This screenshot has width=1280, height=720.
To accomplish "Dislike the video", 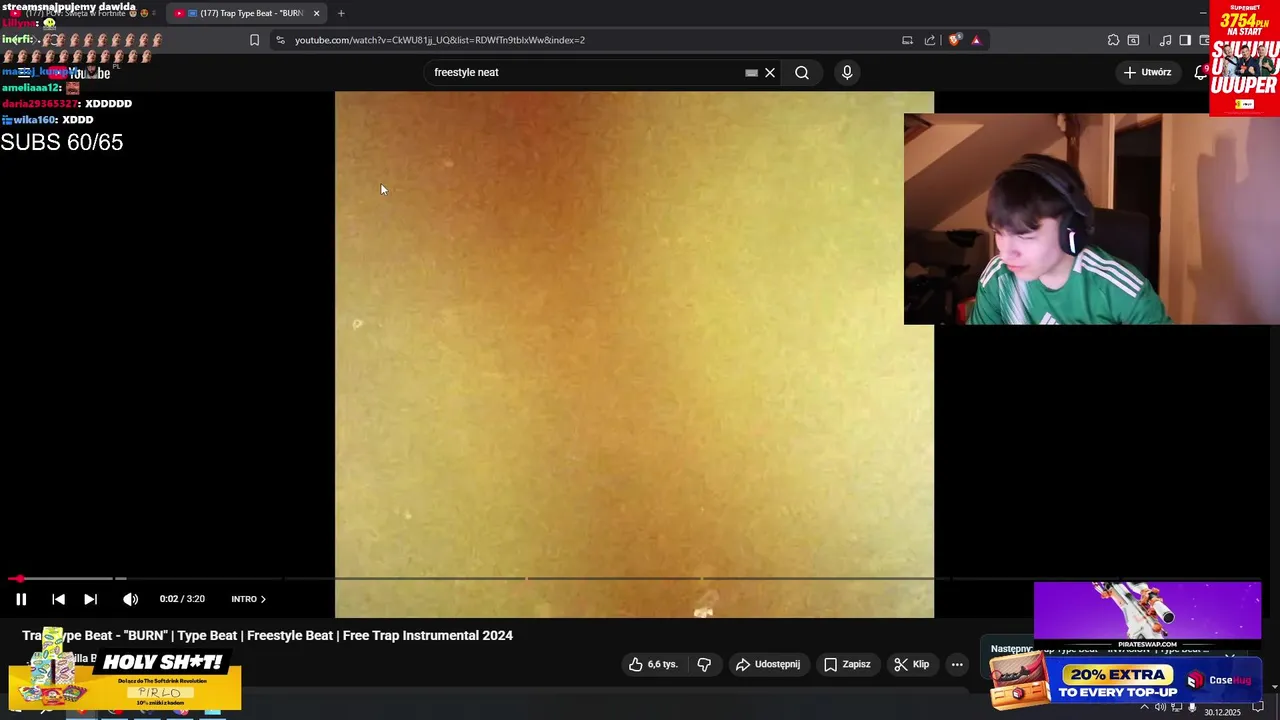I will click(704, 664).
